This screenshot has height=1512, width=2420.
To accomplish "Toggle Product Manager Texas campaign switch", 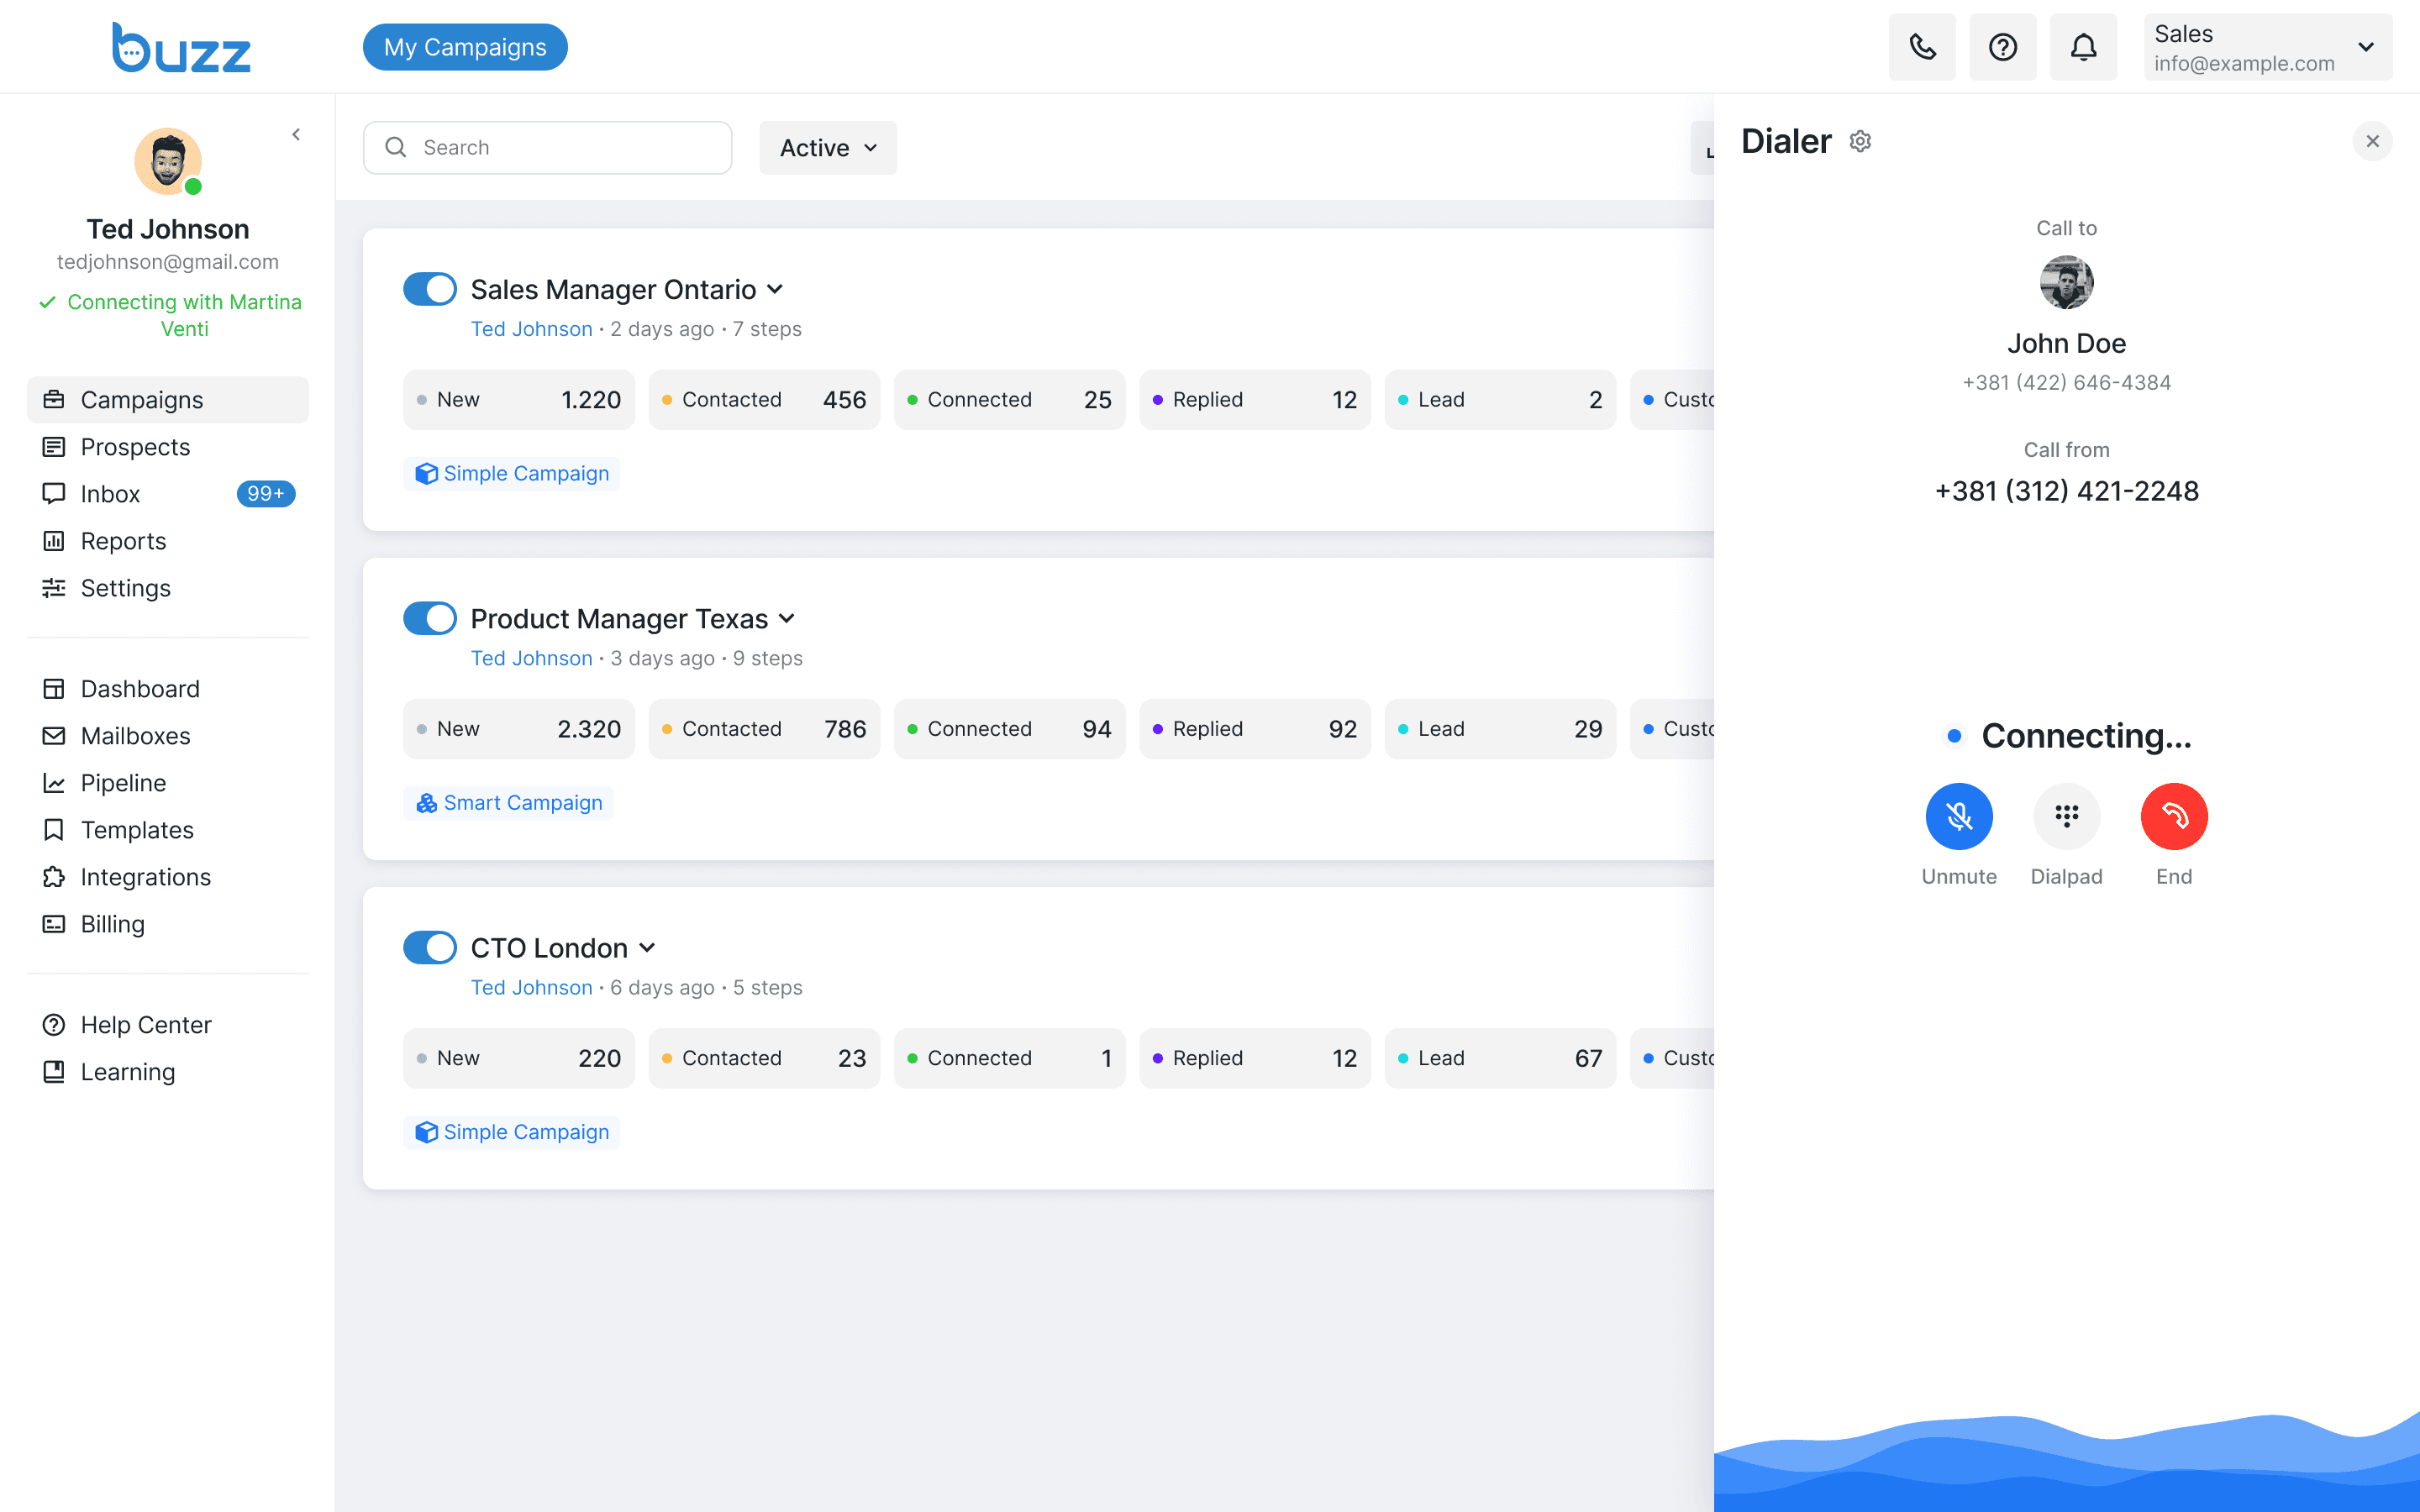I will point(430,618).
